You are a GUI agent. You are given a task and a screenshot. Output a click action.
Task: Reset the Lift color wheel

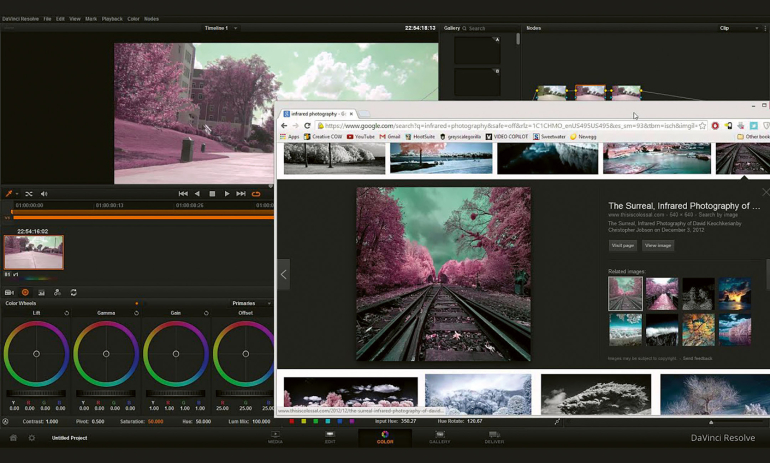(67, 313)
